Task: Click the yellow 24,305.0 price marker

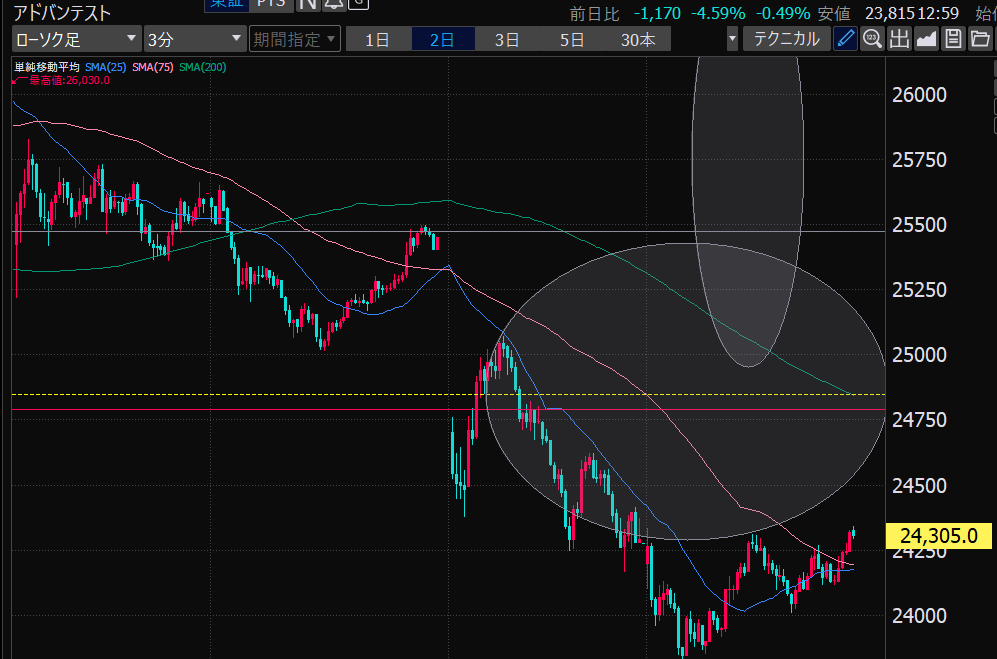Action: point(938,536)
